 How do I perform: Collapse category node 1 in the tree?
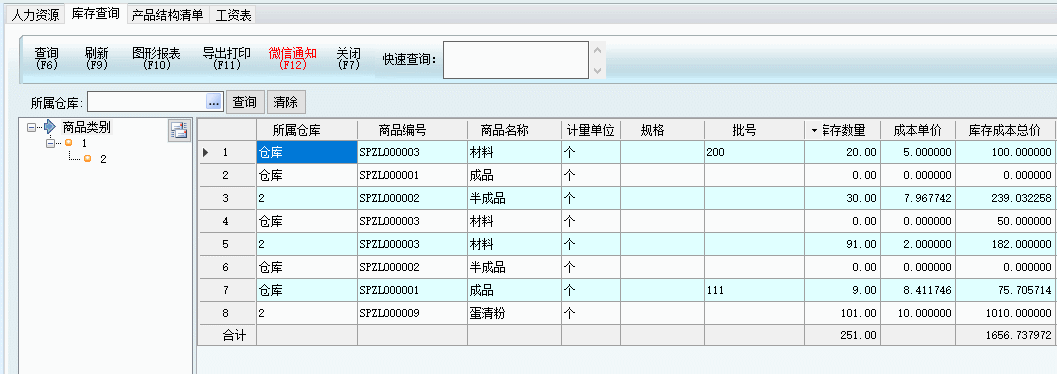(x=50, y=144)
